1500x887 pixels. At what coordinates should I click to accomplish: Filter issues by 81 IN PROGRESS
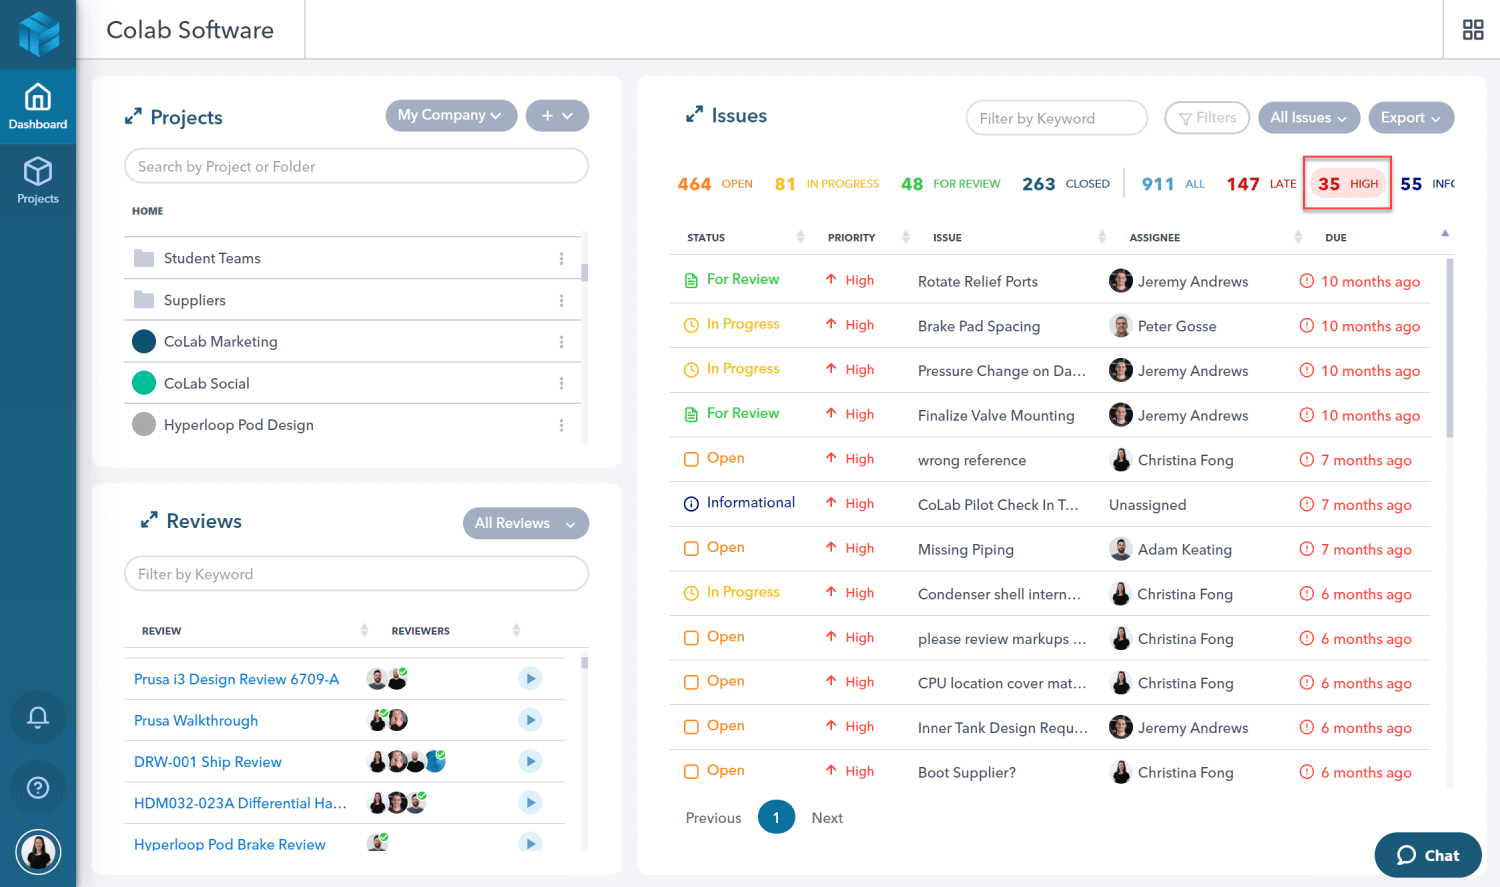click(x=827, y=184)
